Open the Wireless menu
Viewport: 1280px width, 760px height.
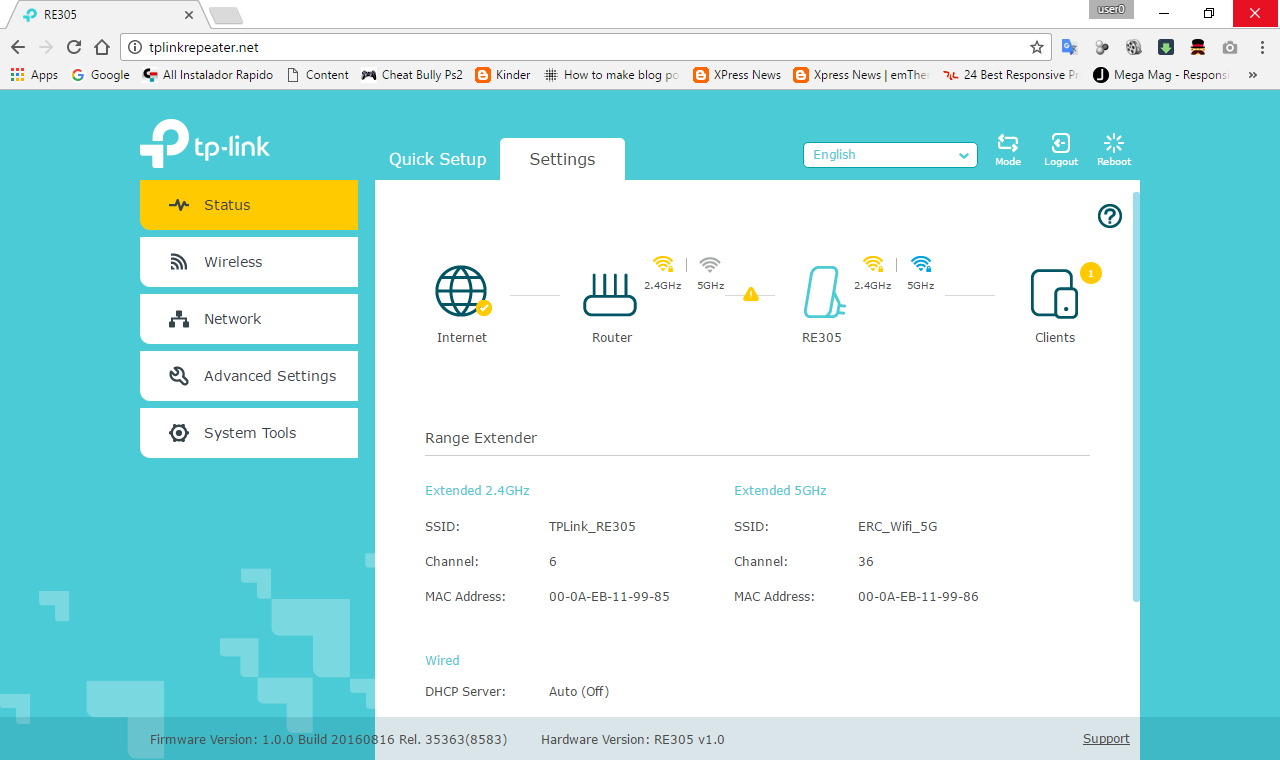pos(249,262)
